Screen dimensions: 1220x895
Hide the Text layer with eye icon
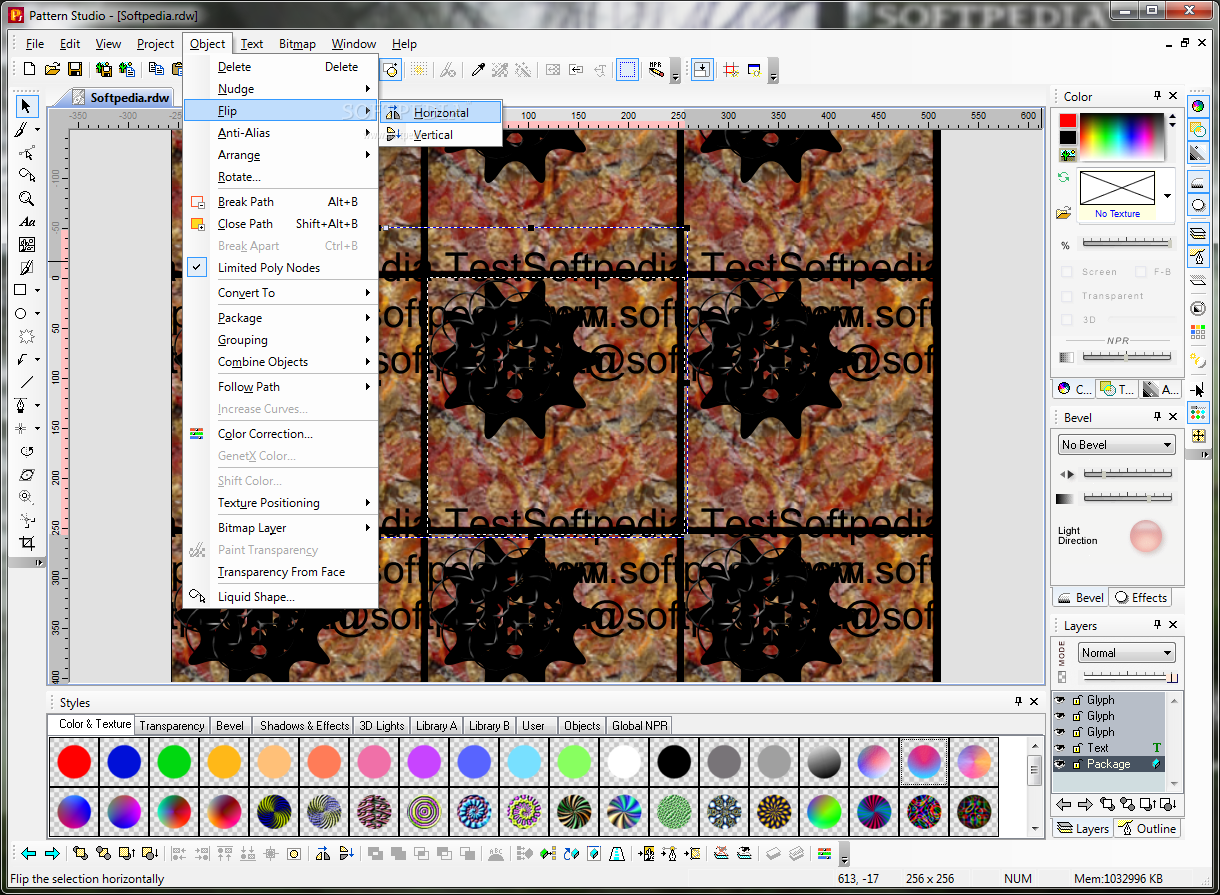1061,748
